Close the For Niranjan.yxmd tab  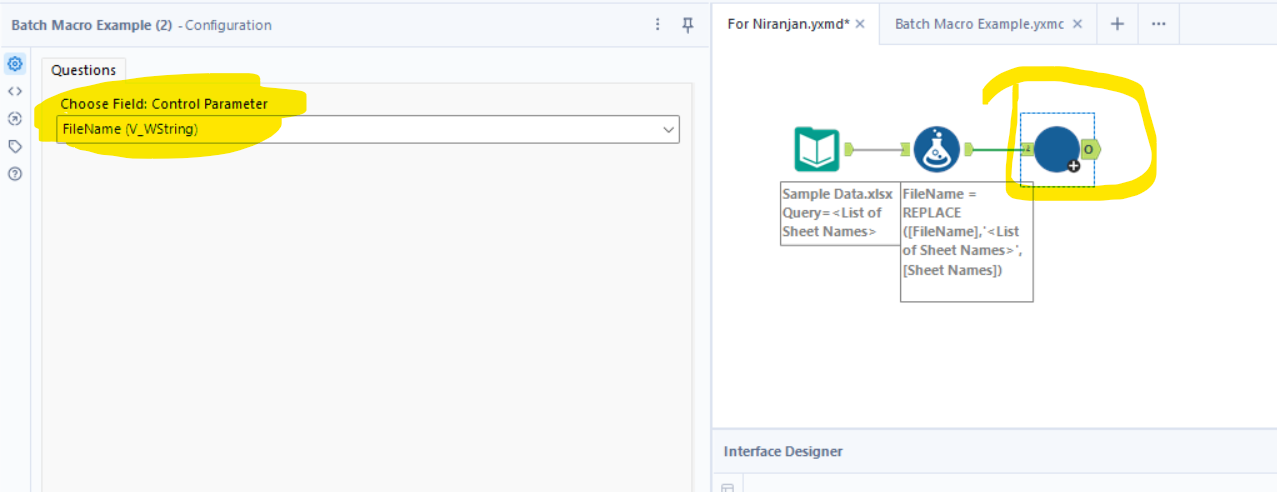(x=860, y=24)
